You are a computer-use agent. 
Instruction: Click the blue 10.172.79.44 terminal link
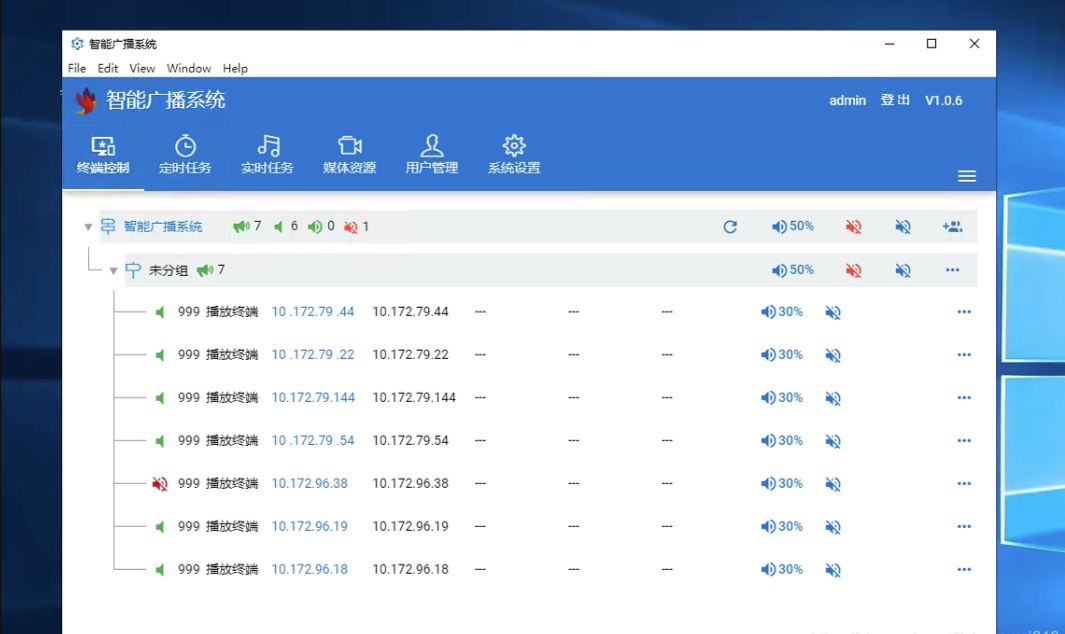[x=312, y=312]
